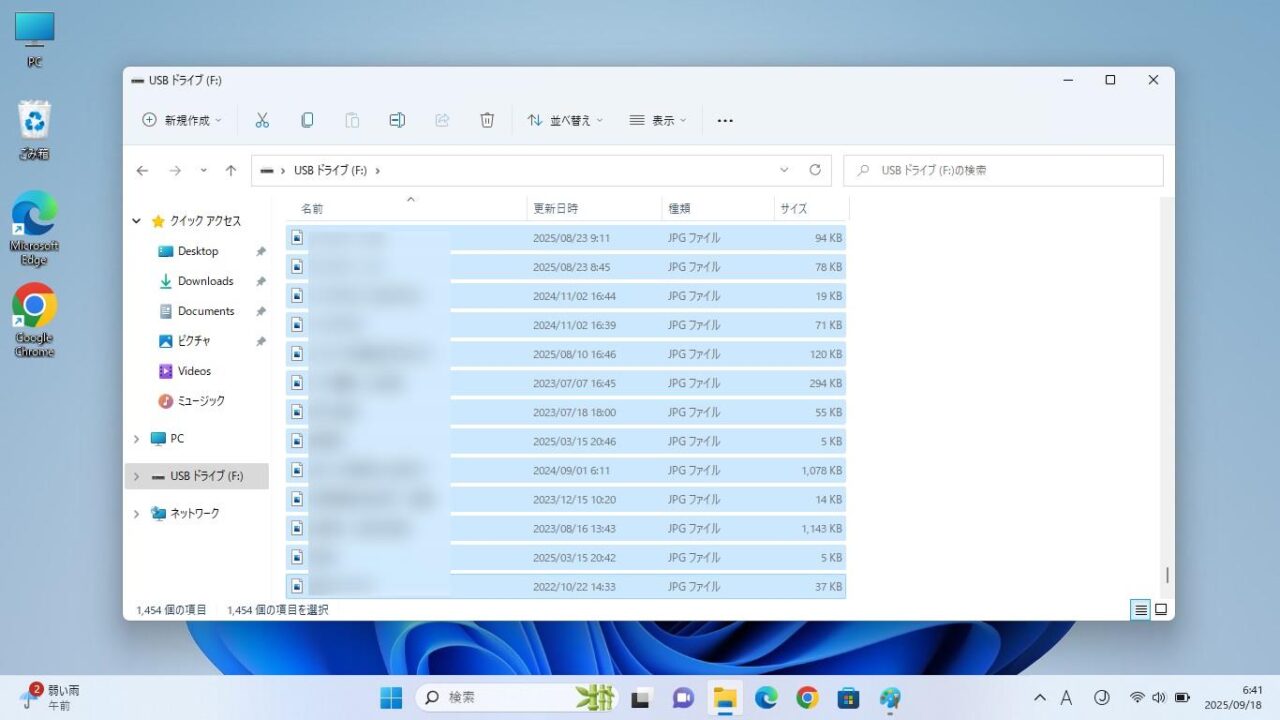Sort by サイズ column header
Screen dimensions: 1280x720
(x=794, y=208)
